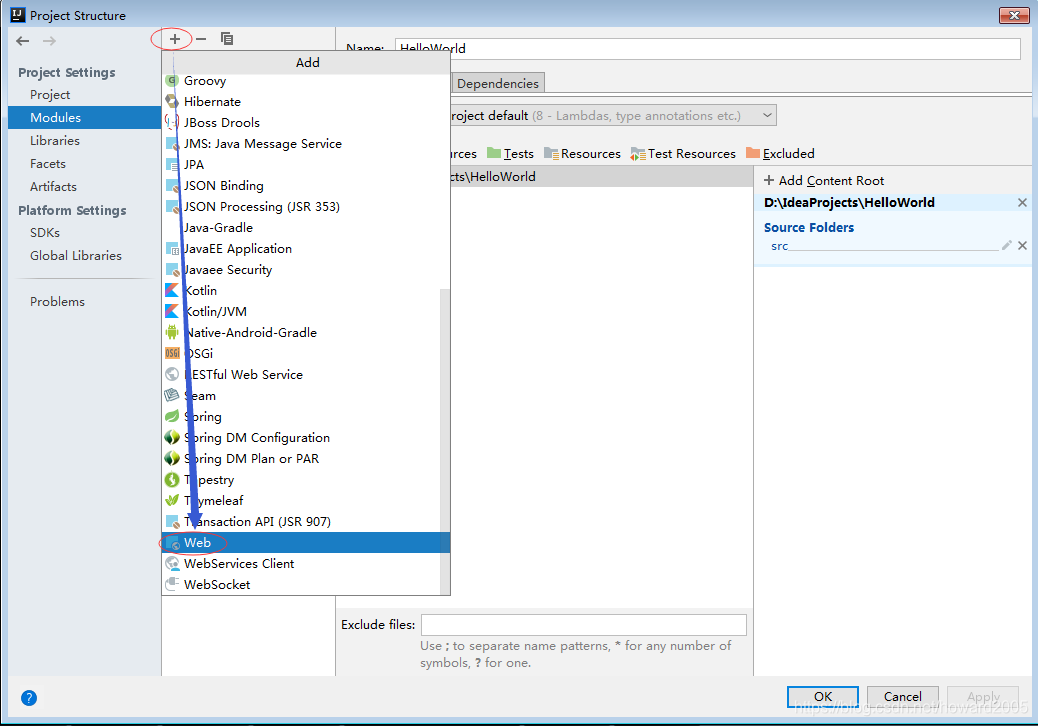Click the Thymeleaf leaf icon

coord(172,500)
